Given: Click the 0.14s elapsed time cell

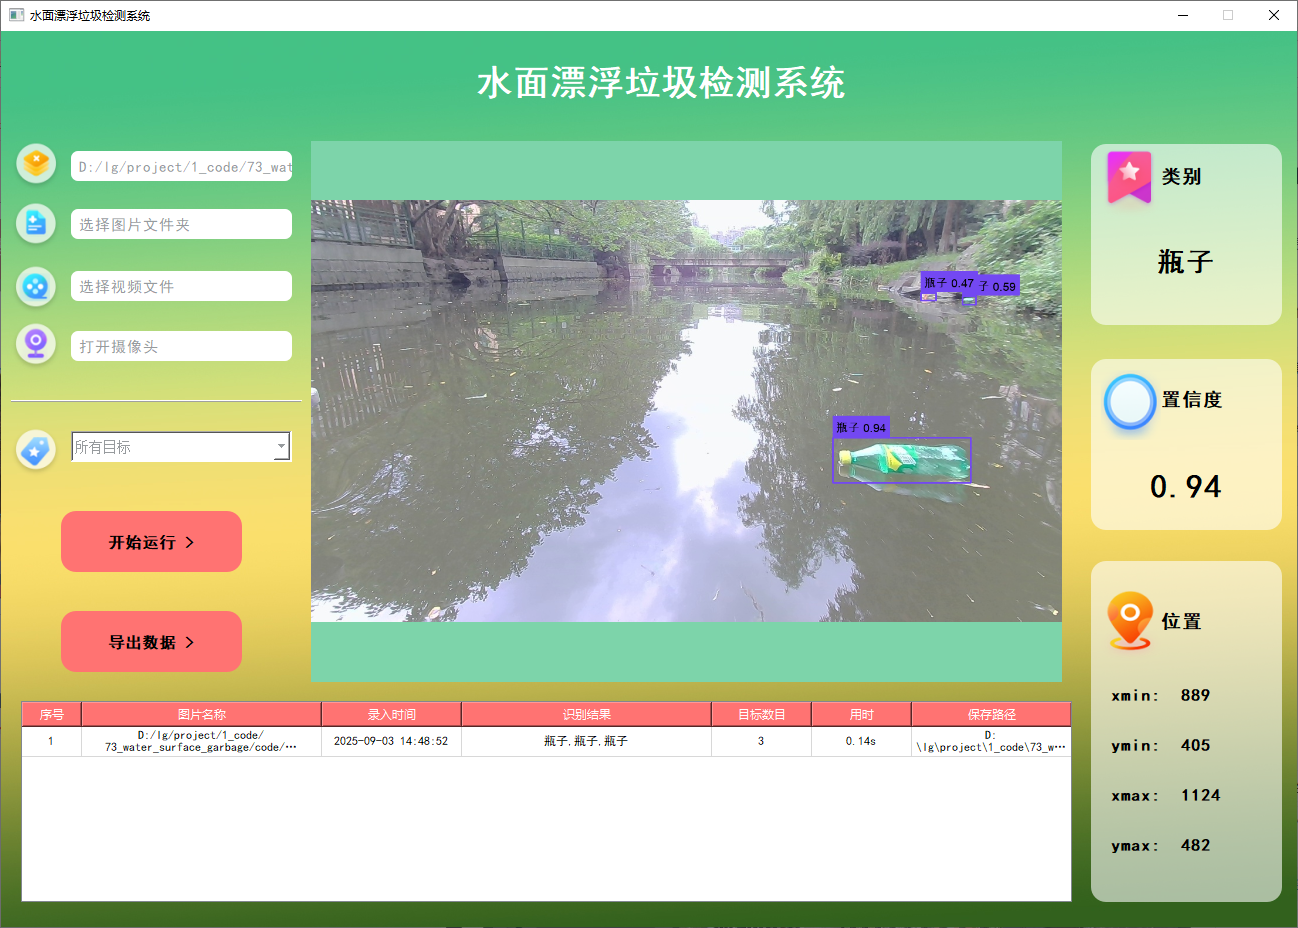Looking at the screenshot, I should click(861, 741).
